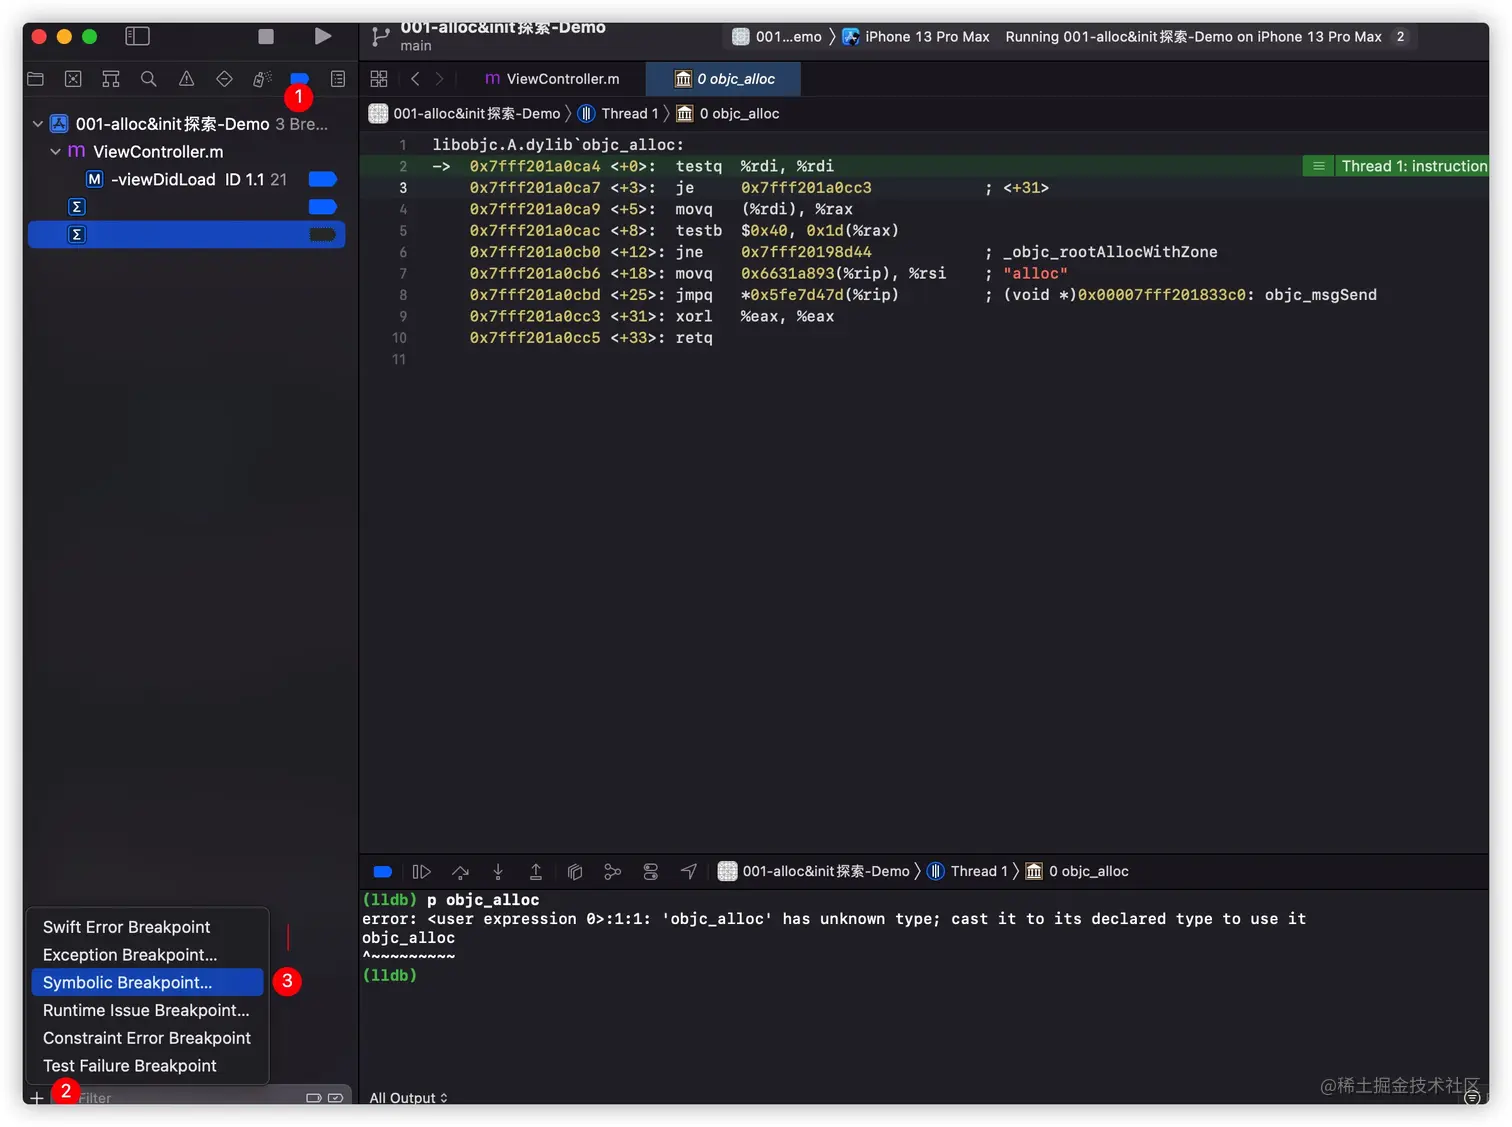Screen dimensions: 1512x1127
Task: Select the -viewDidLoad breakpoint row
Action: tap(187, 180)
